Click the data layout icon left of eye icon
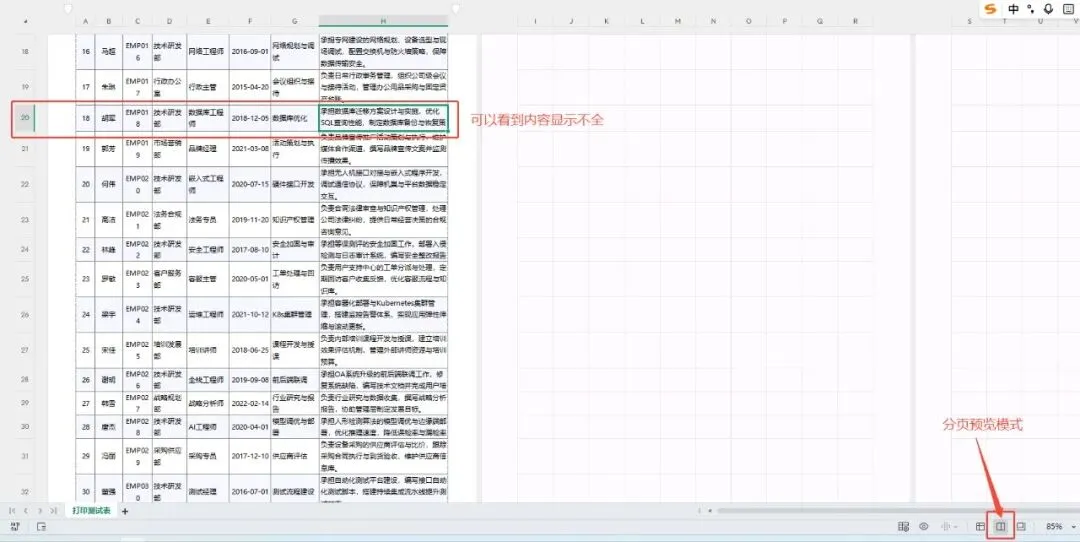Screen dimensions: 1080x542 [x=903, y=526]
